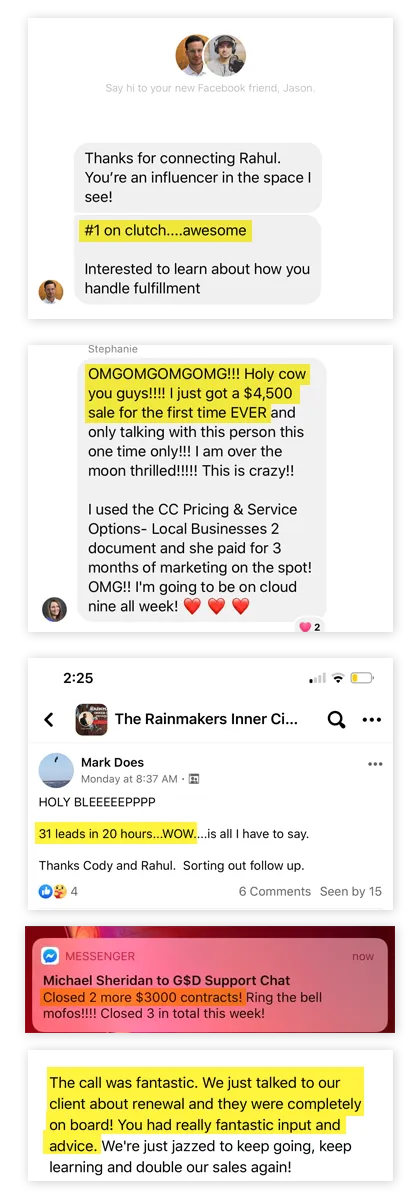Open Mark Does post options ellipsis

coord(375,764)
